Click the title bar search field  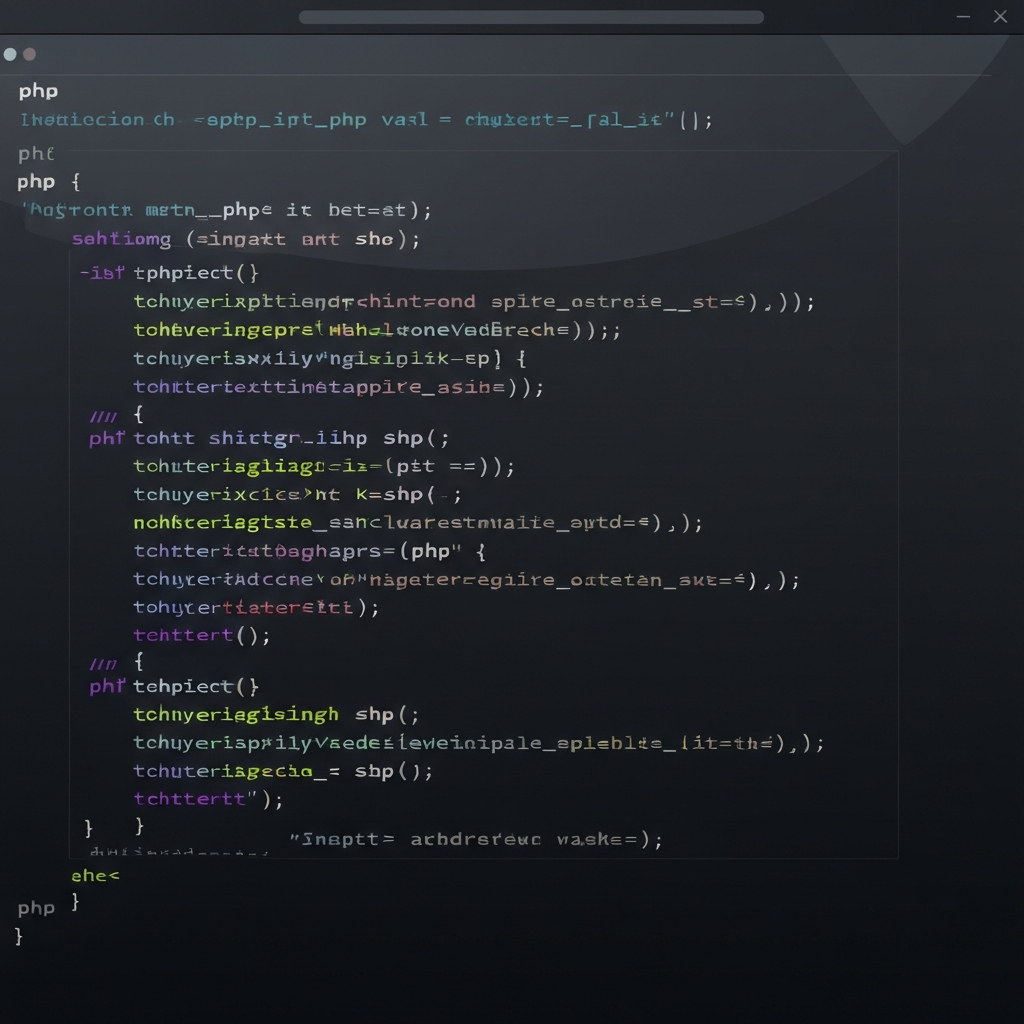tap(531, 17)
